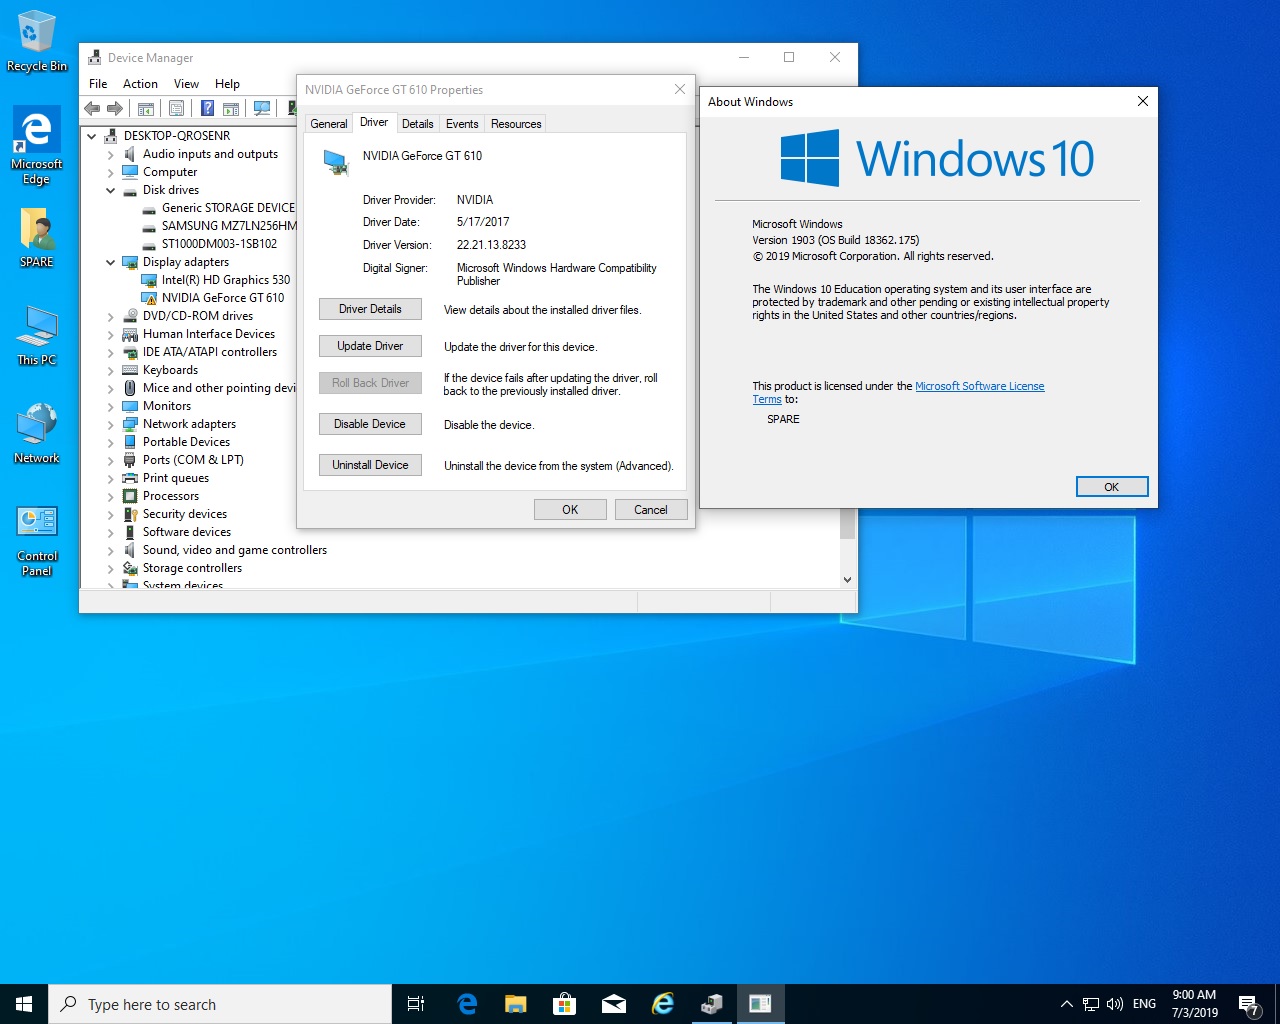Launch Microsoft Edge from the taskbar
This screenshot has width=1280, height=1024.
click(x=466, y=1004)
